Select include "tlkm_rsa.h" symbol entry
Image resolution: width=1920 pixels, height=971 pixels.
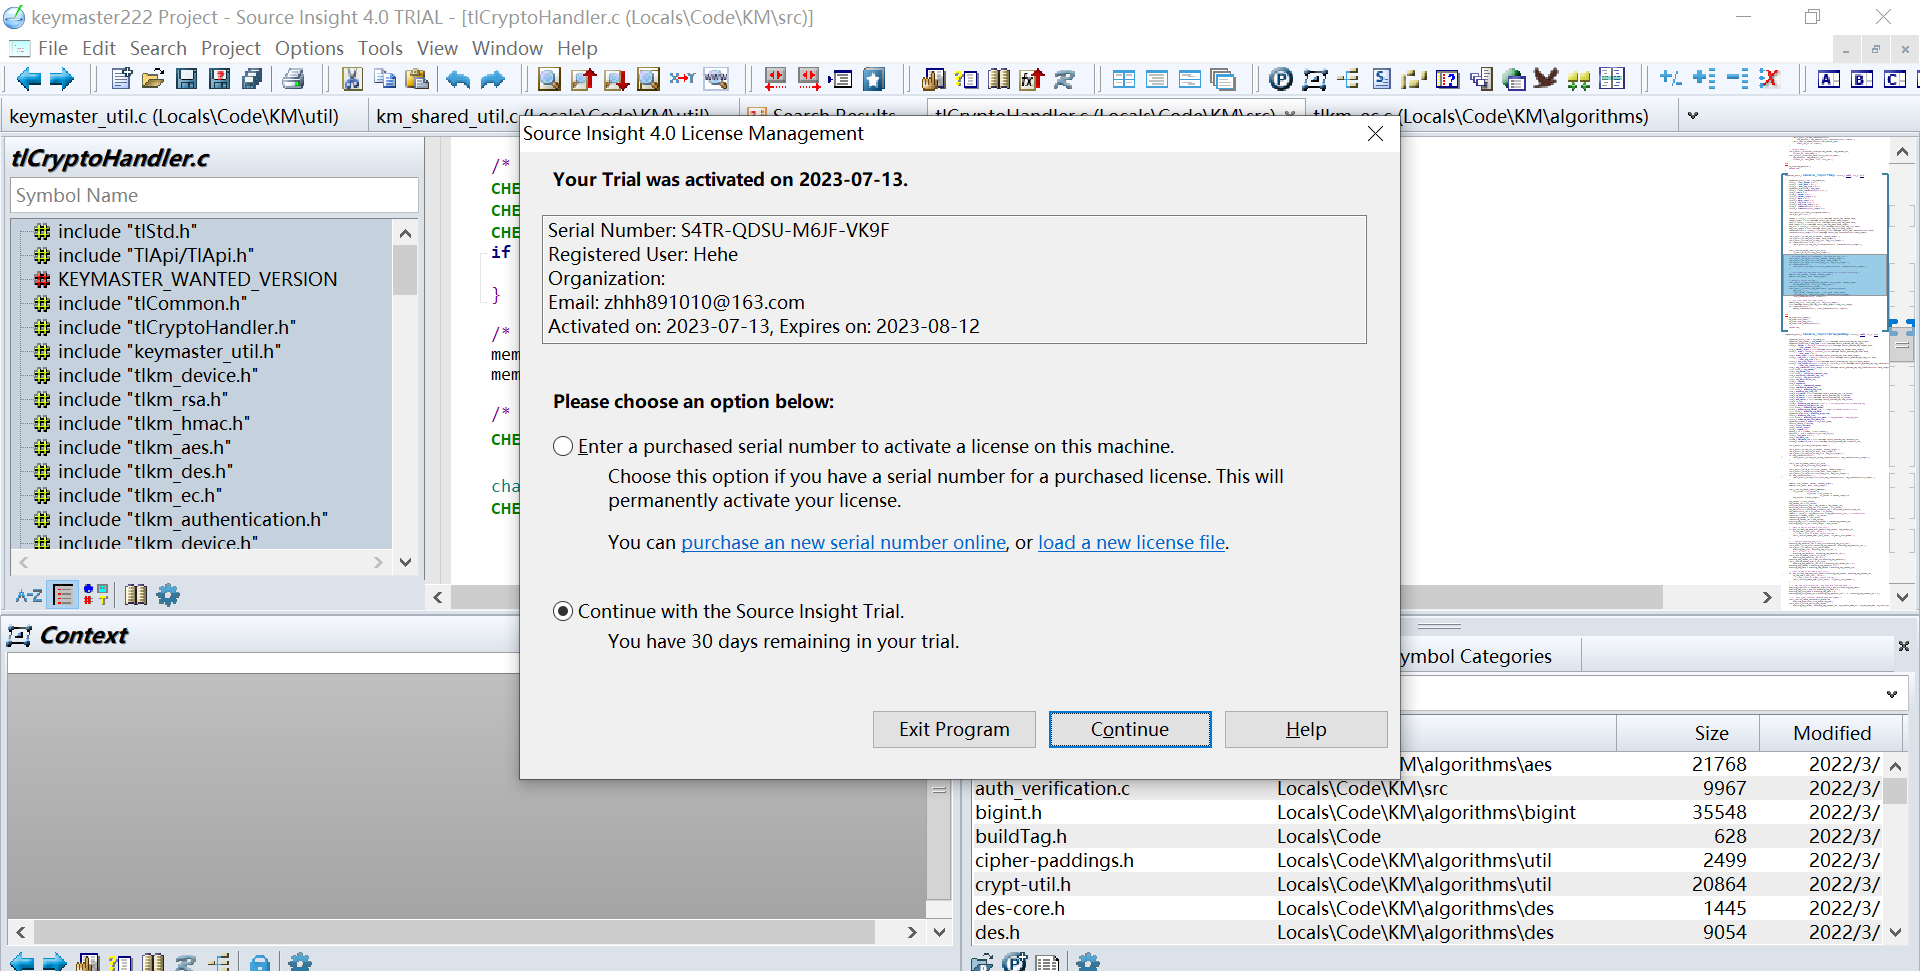(x=143, y=399)
